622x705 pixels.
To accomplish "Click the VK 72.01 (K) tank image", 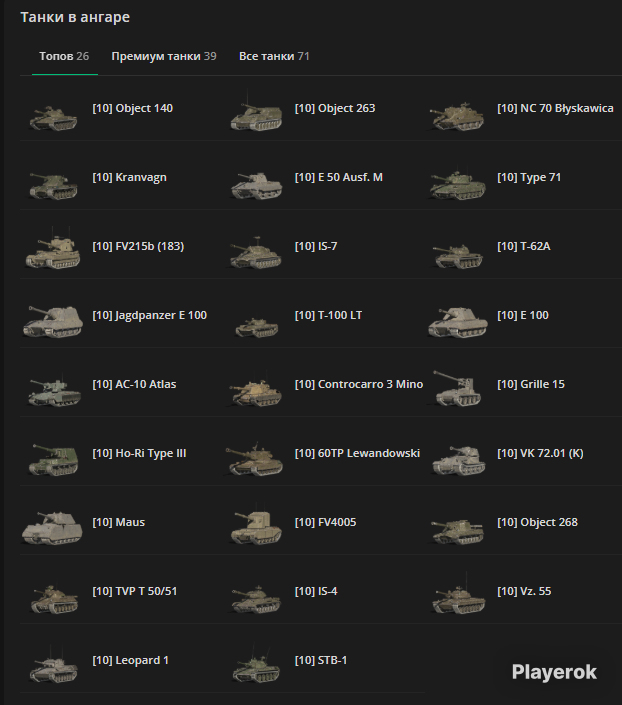I will coord(458,460).
